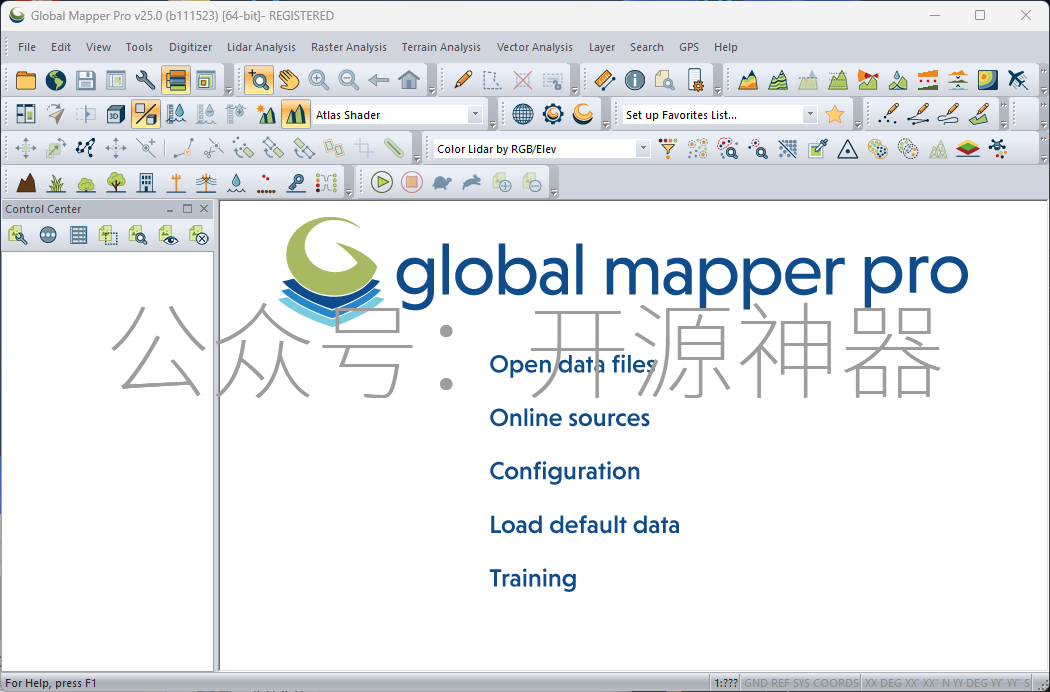Open the Digitizer menu
Viewport: 1050px width, 692px height.
(x=190, y=47)
